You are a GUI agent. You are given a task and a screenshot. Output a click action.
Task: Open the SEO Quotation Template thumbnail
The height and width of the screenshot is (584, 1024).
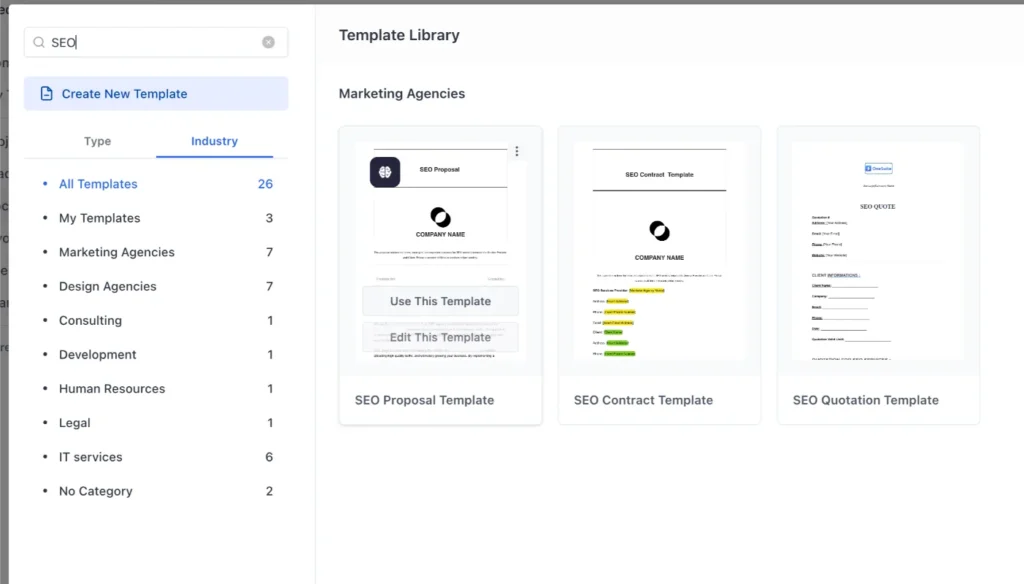[878, 250]
